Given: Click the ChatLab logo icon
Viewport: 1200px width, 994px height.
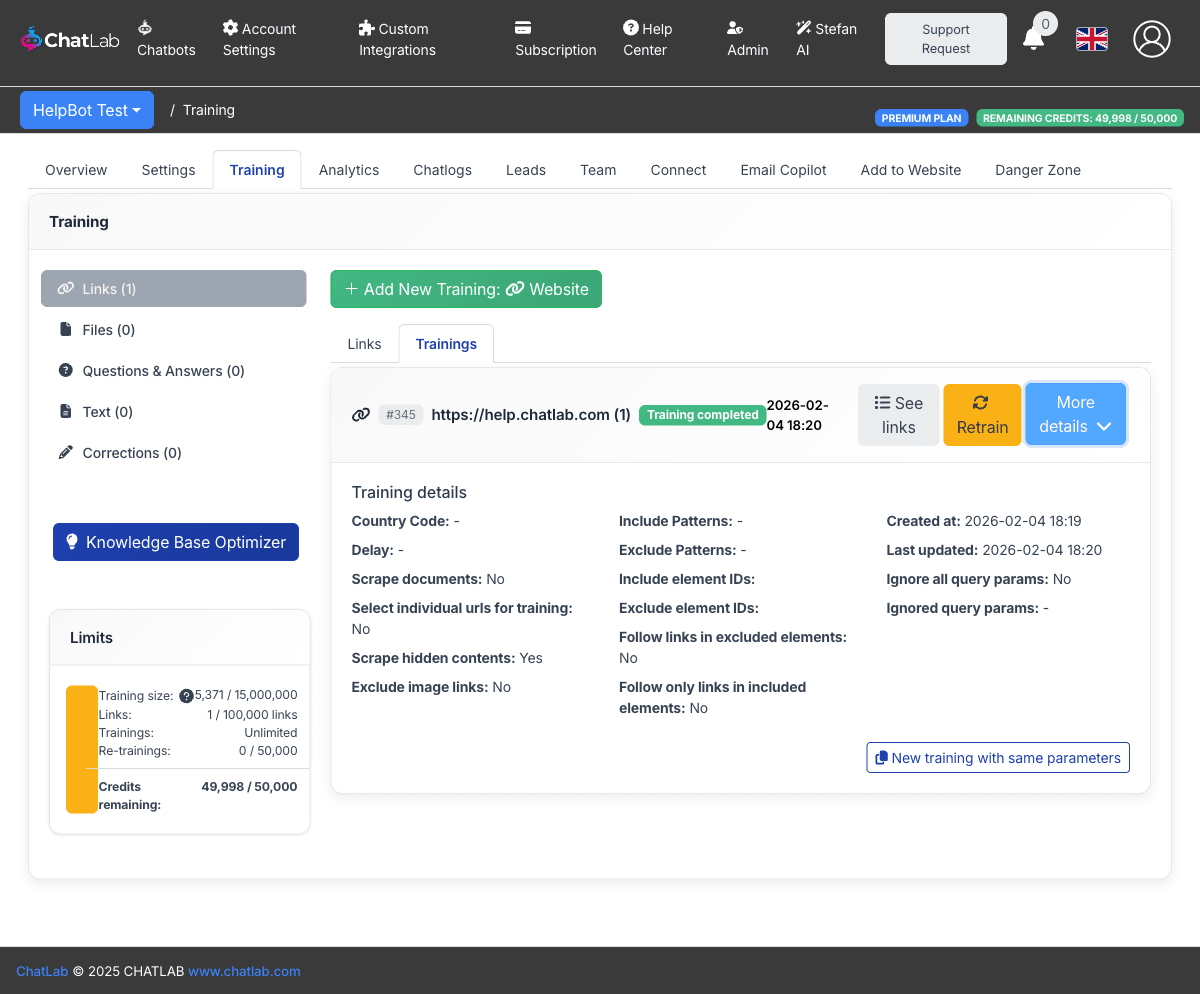Looking at the screenshot, I should [x=32, y=39].
